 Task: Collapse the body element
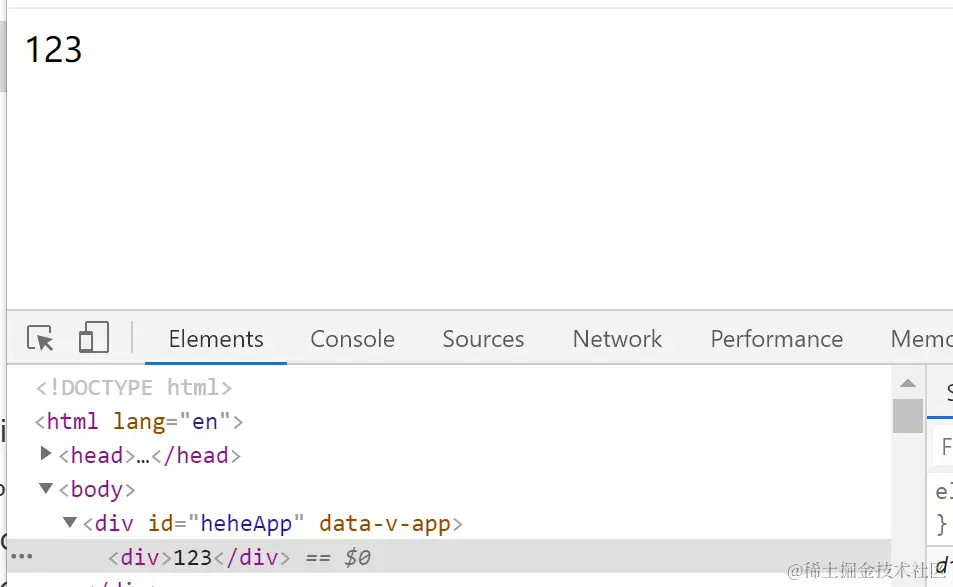click(45, 488)
